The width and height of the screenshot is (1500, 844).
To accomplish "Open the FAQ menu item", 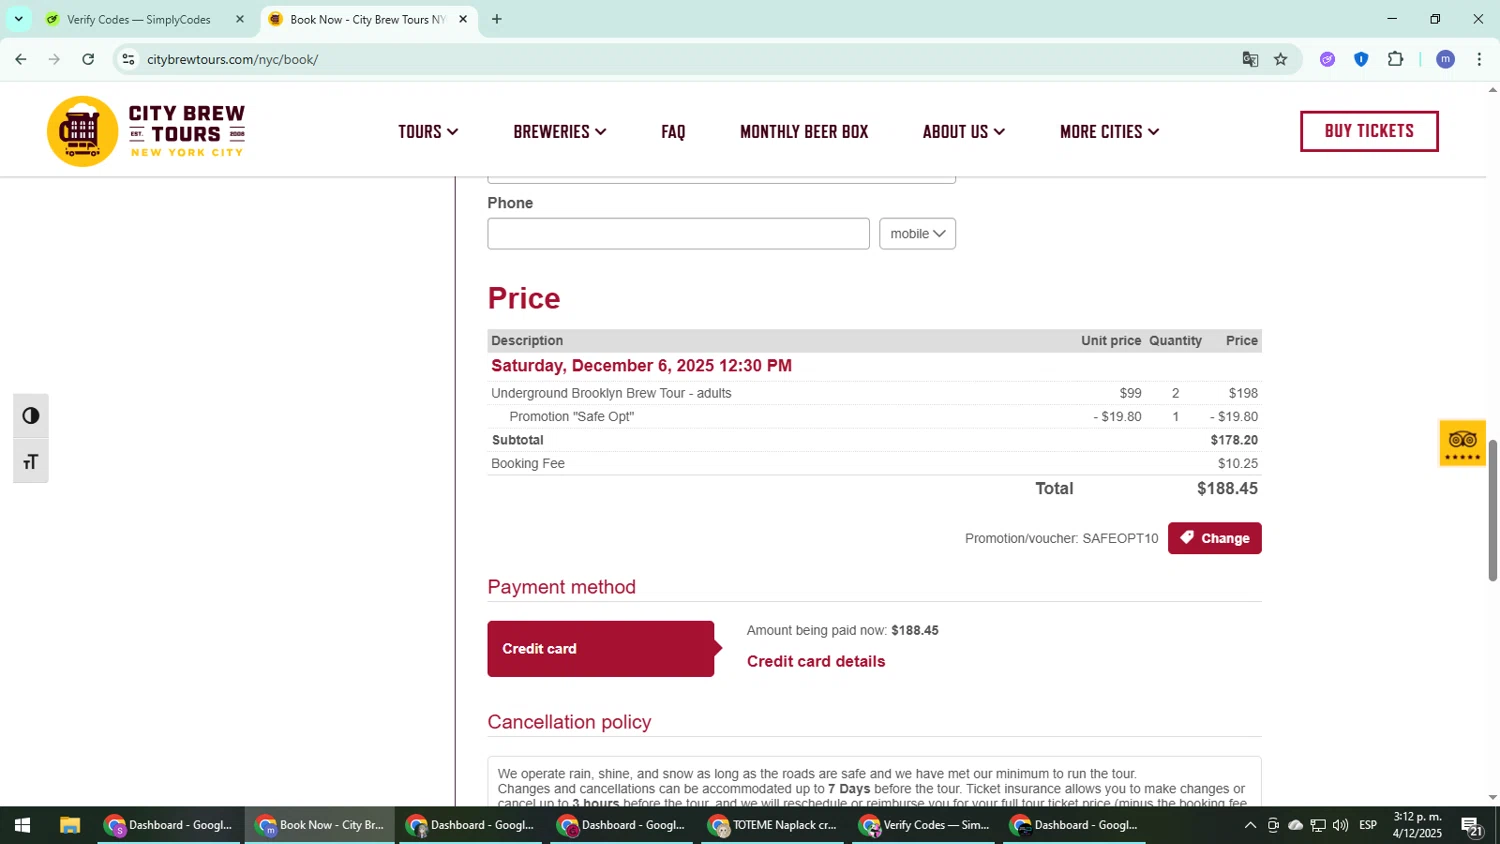I will point(673,132).
